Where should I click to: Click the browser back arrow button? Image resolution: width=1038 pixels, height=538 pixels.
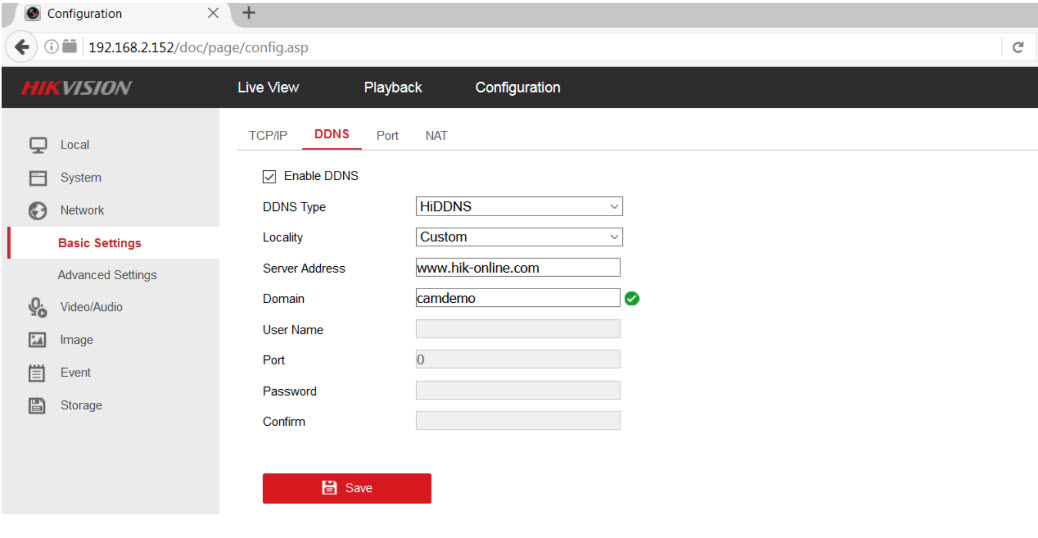pos(21,47)
